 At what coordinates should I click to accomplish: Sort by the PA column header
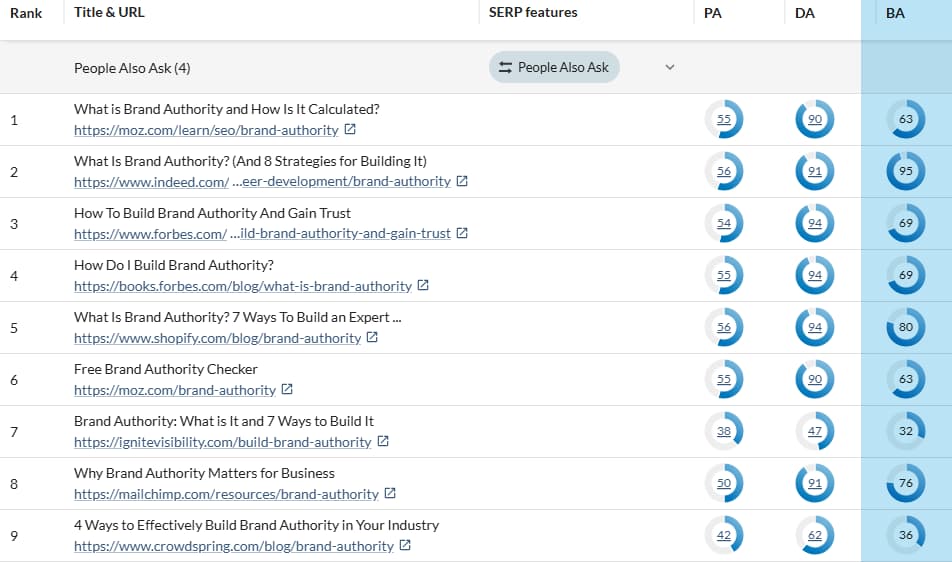713,14
